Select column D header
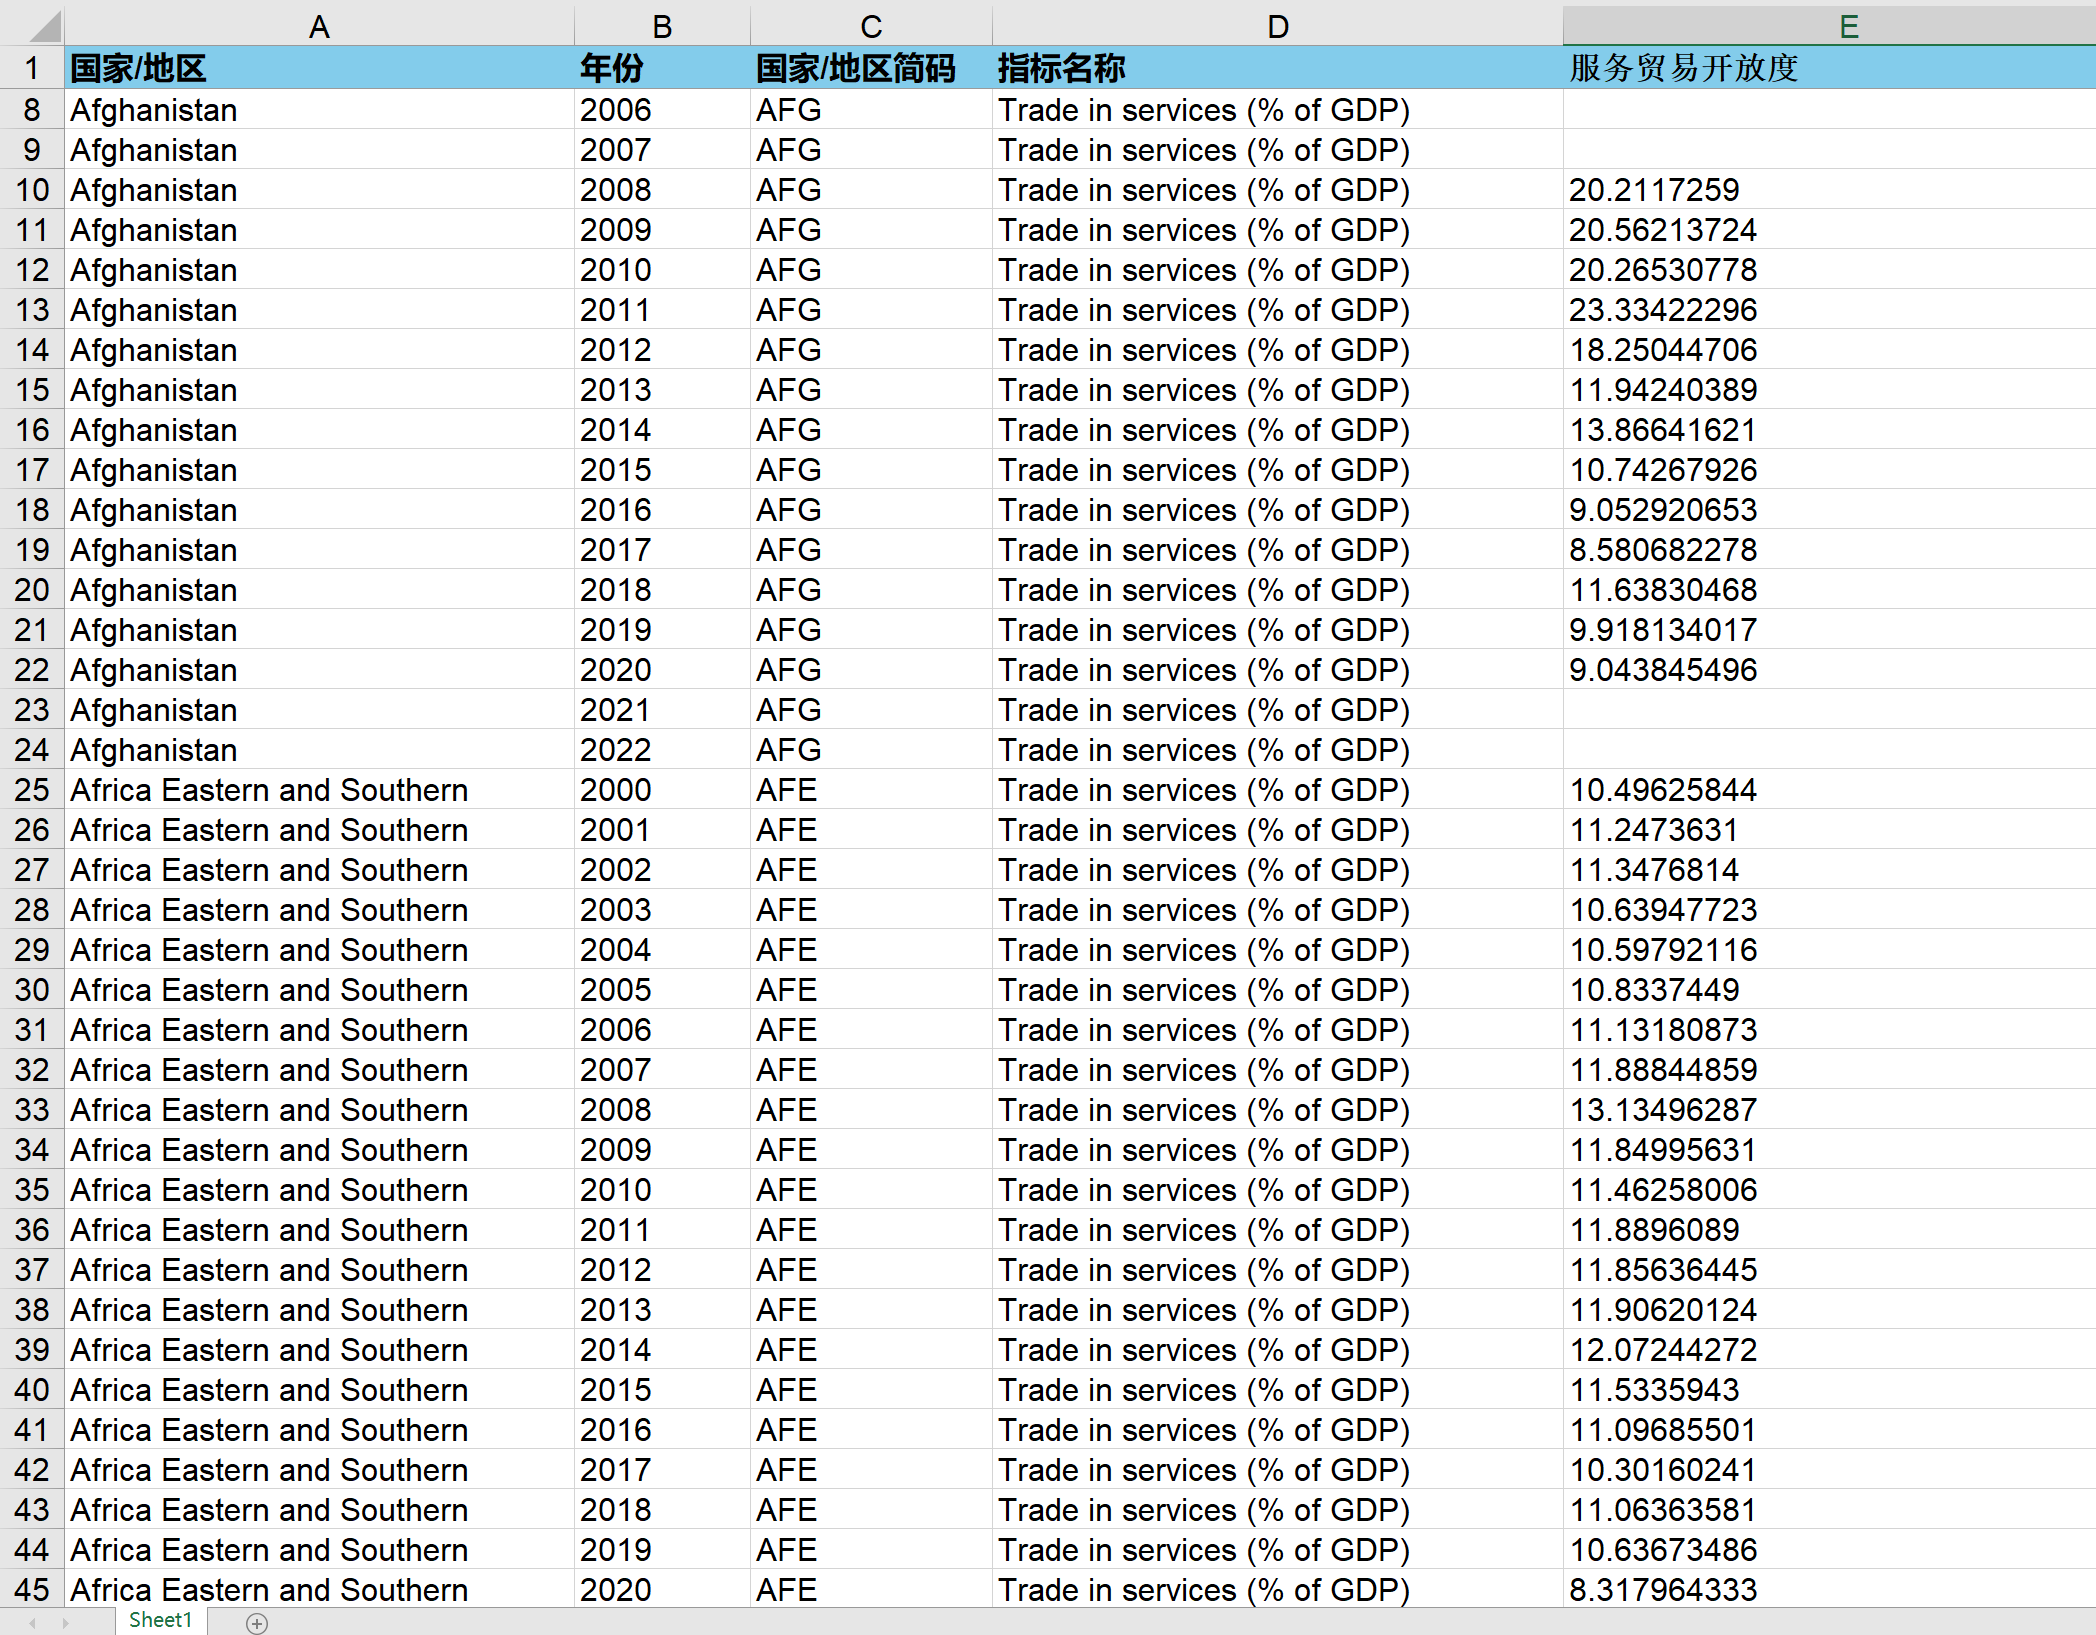 coord(1277,26)
